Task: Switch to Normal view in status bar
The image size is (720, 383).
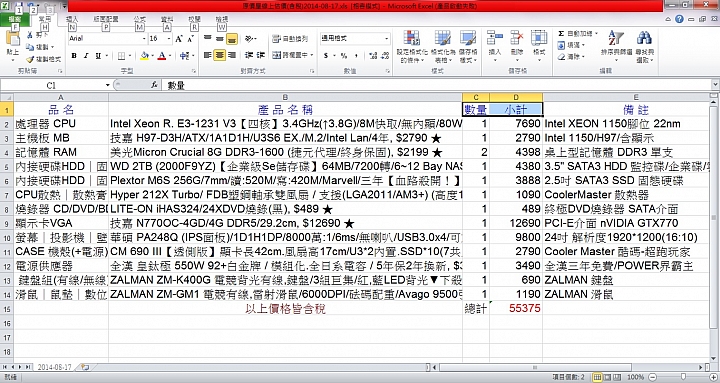Action: (597, 377)
